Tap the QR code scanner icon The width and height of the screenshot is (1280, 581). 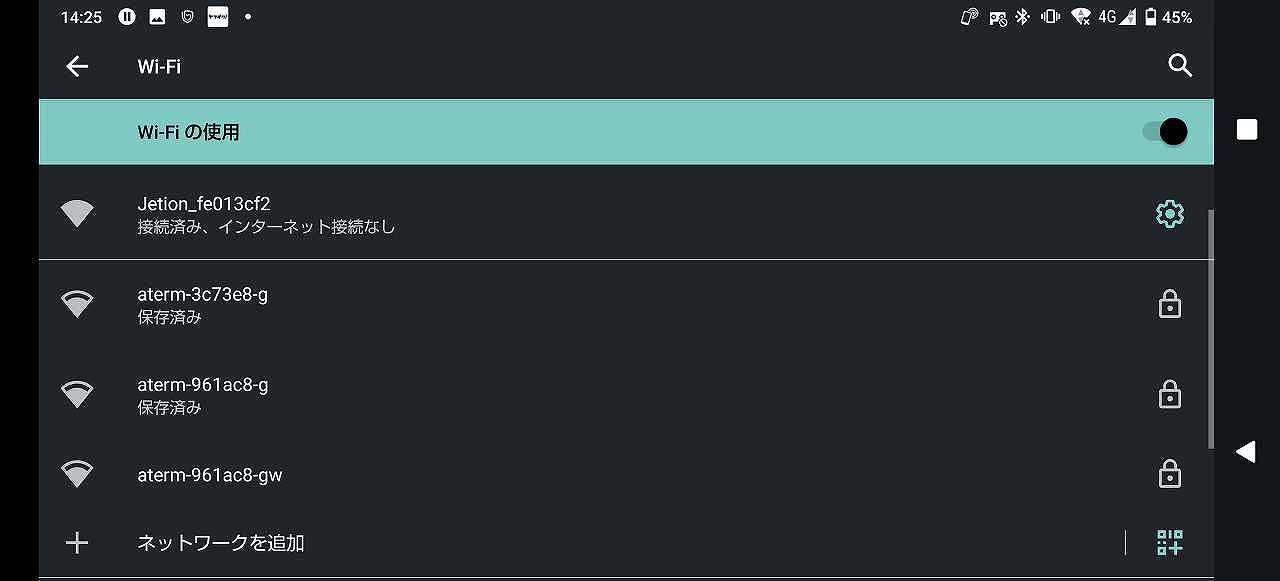pos(1169,543)
